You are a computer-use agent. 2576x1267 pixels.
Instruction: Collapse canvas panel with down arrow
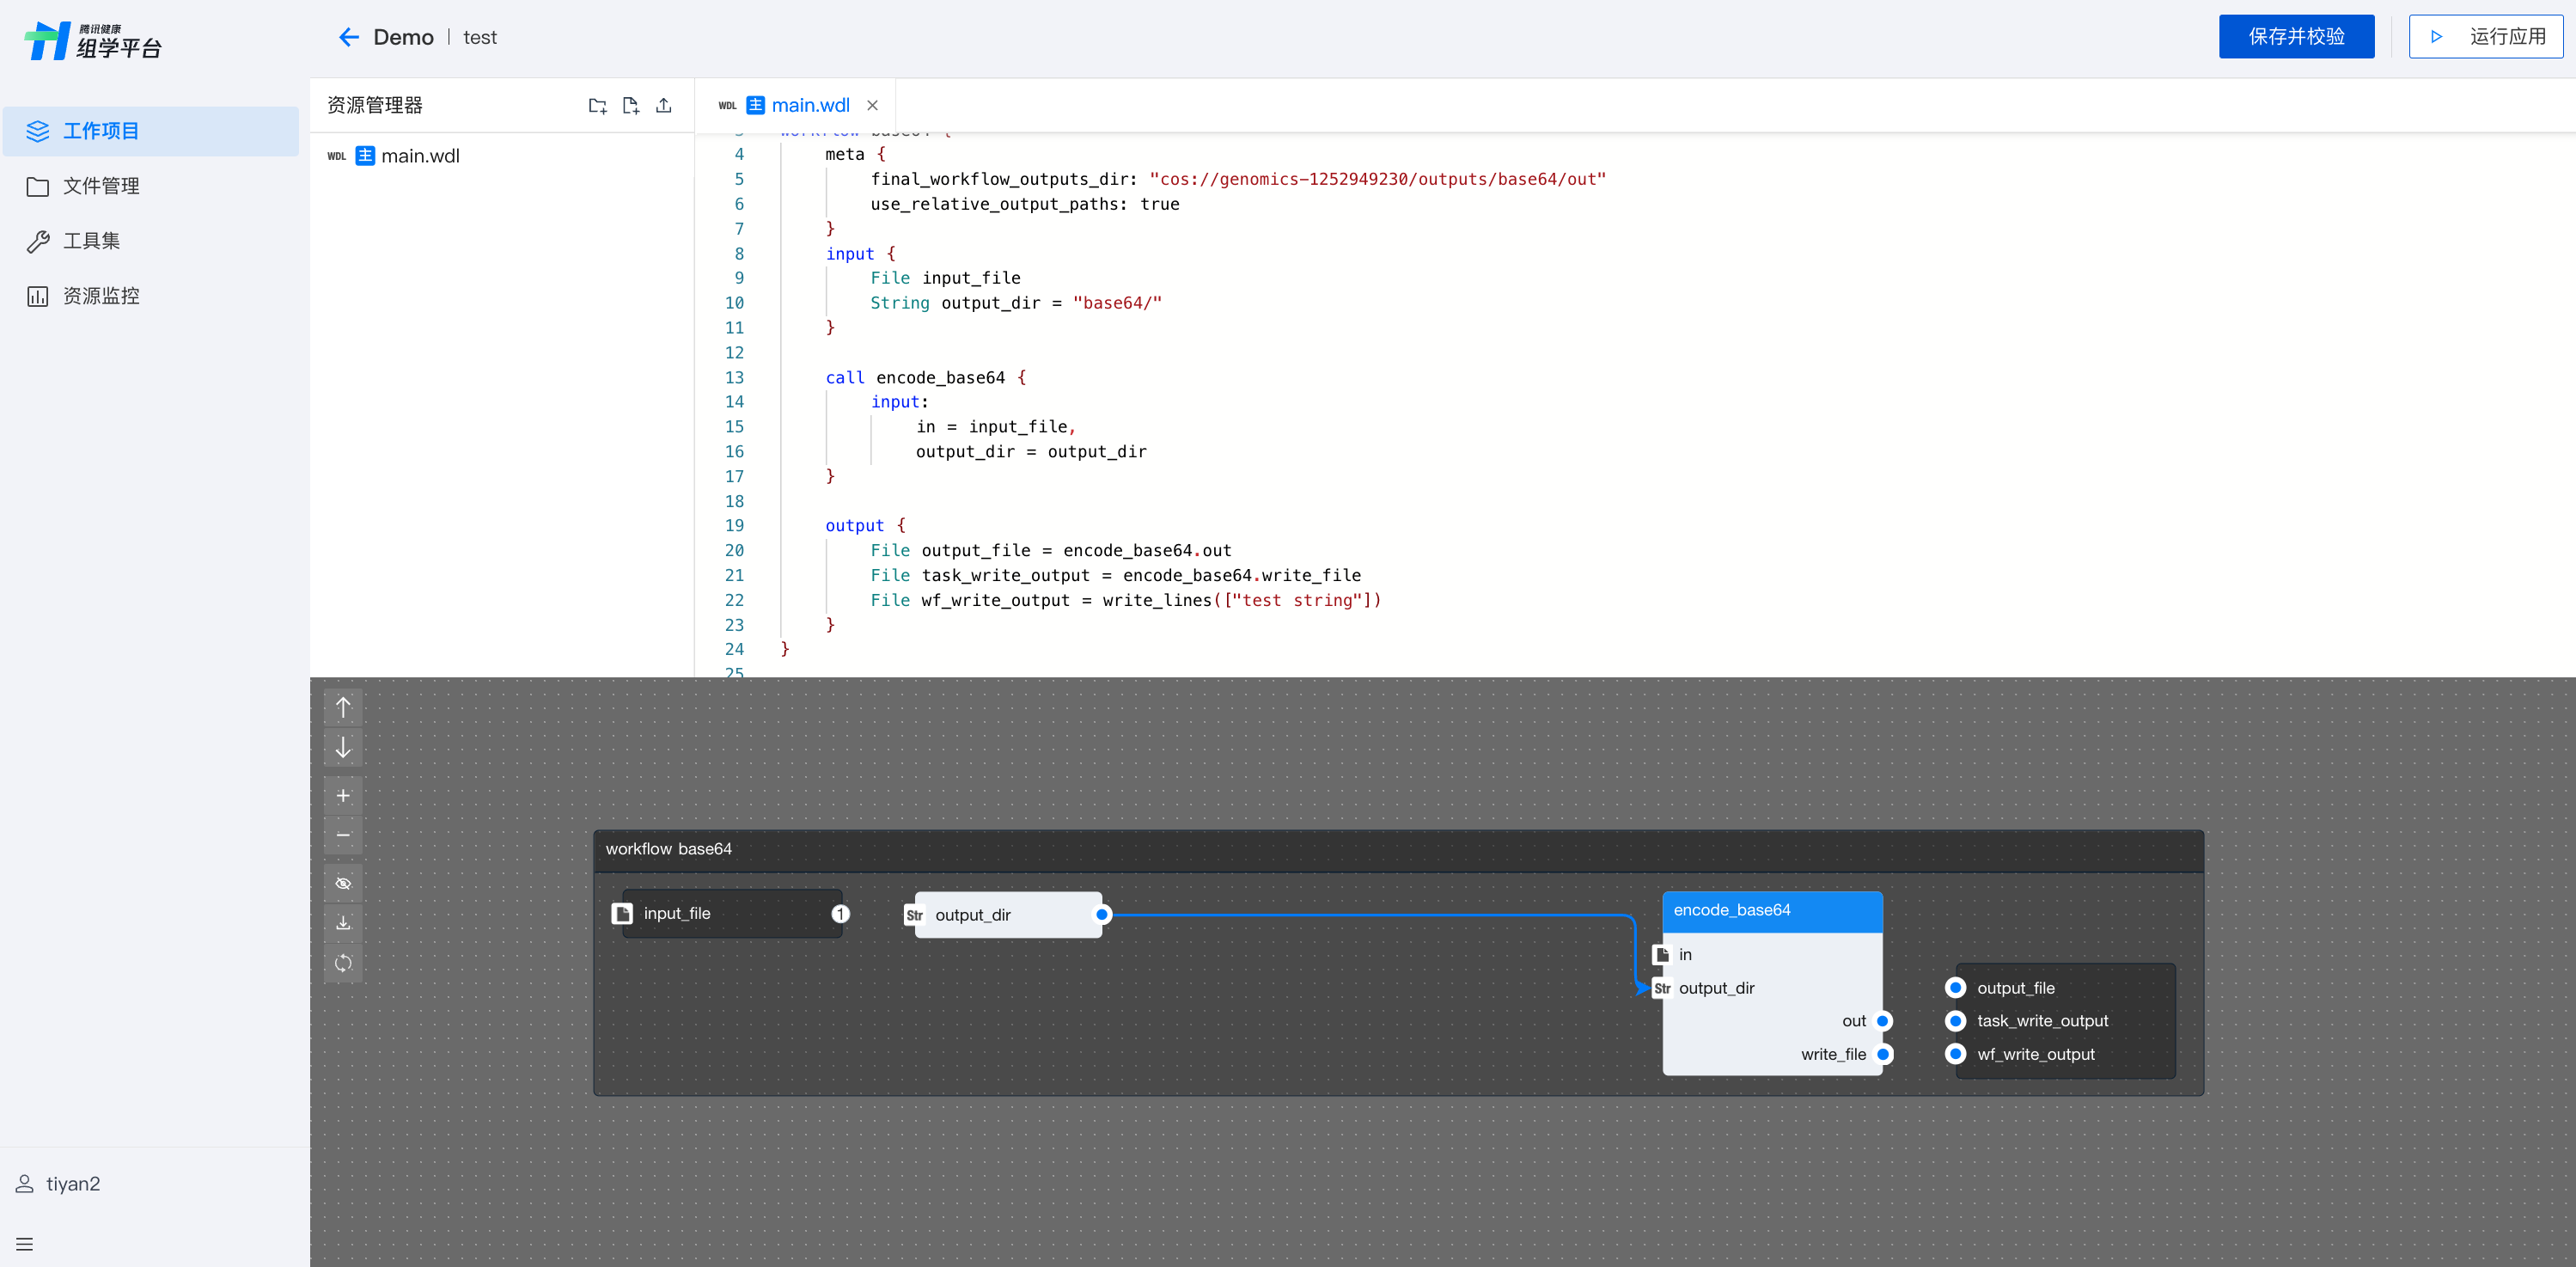343,747
